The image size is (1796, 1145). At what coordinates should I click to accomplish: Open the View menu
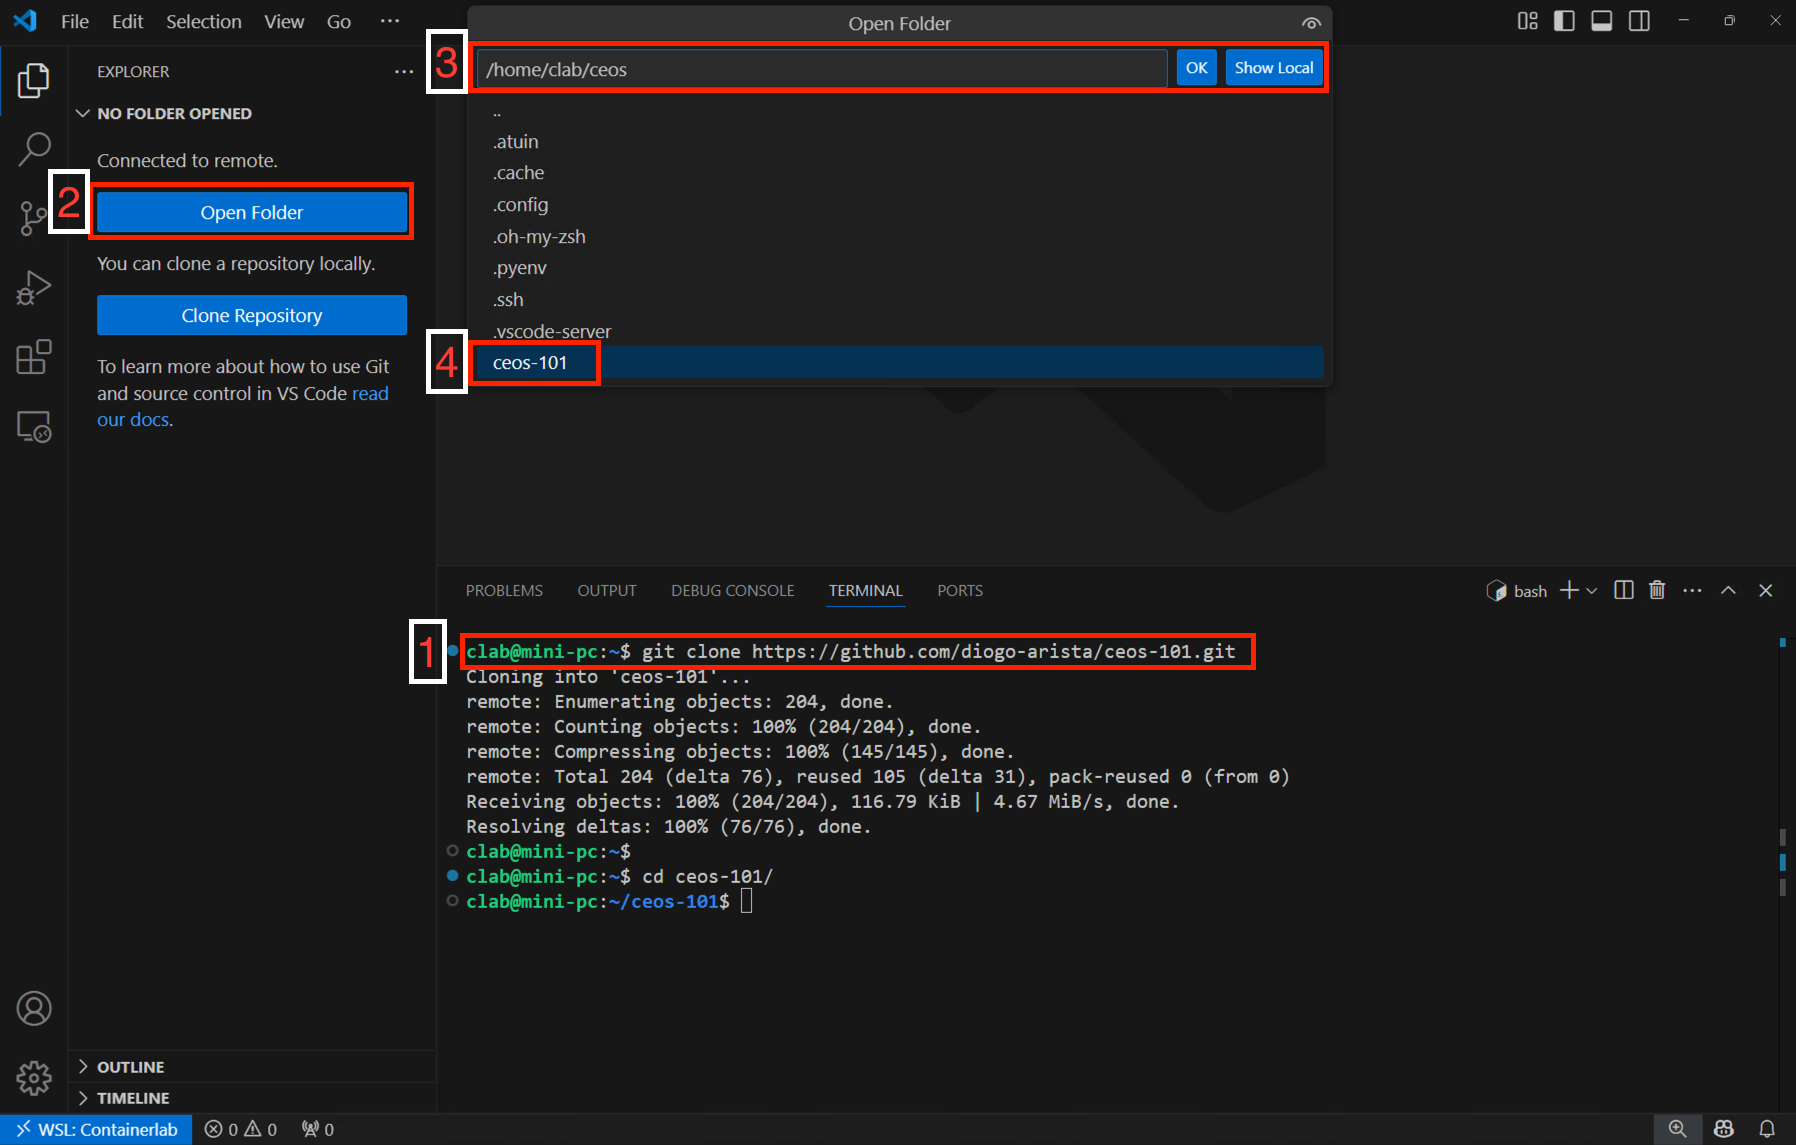283,21
